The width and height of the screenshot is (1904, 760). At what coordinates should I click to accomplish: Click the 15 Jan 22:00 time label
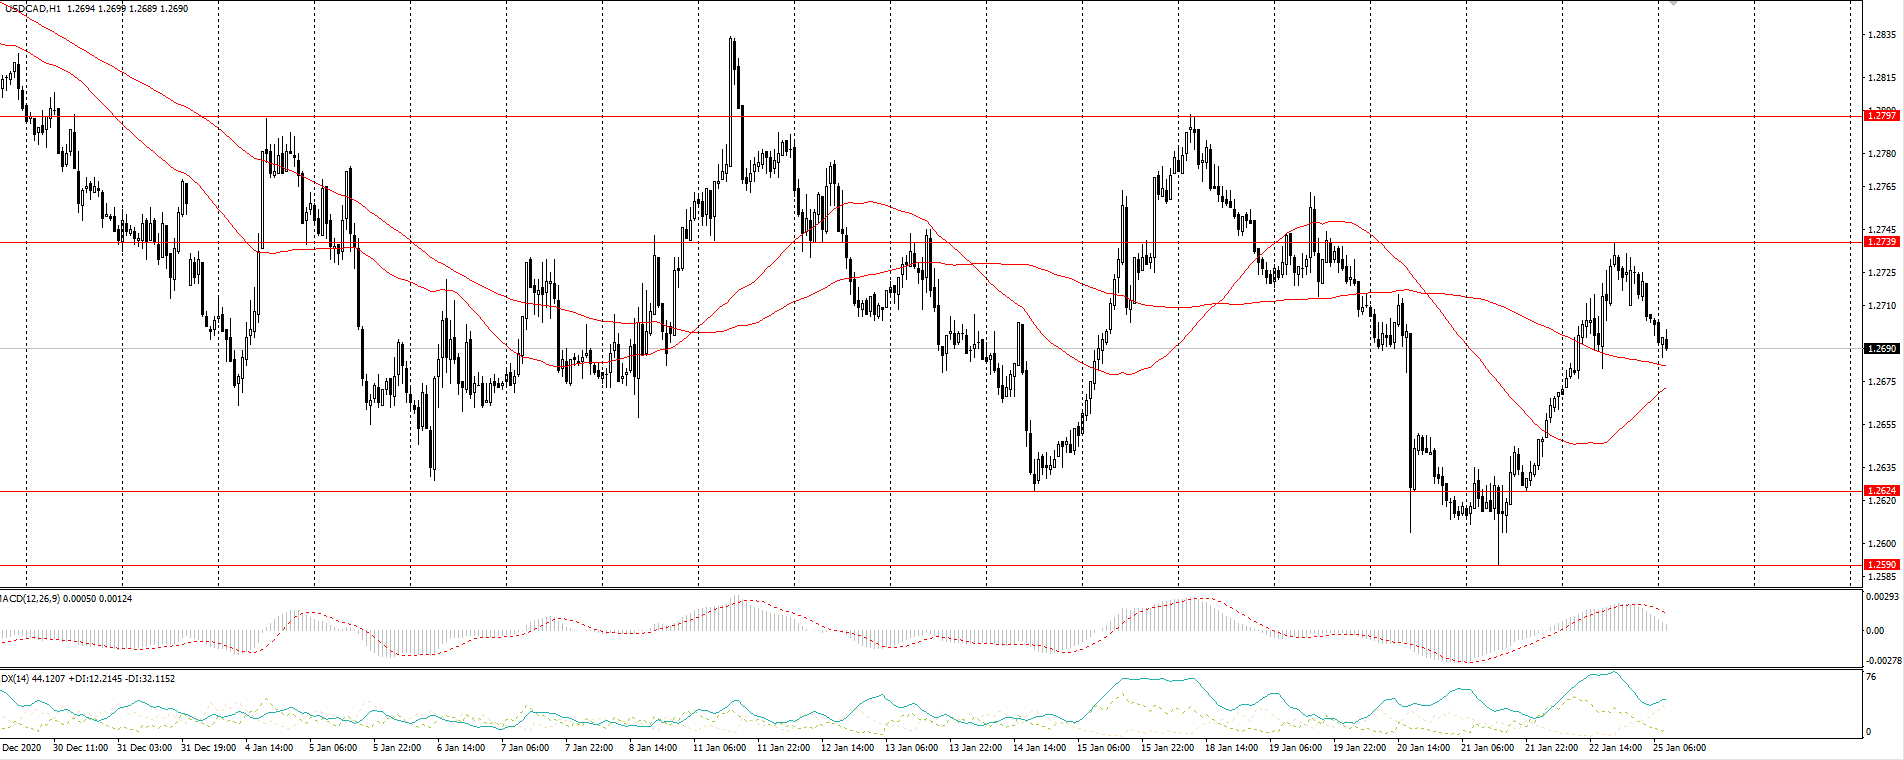click(1167, 748)
